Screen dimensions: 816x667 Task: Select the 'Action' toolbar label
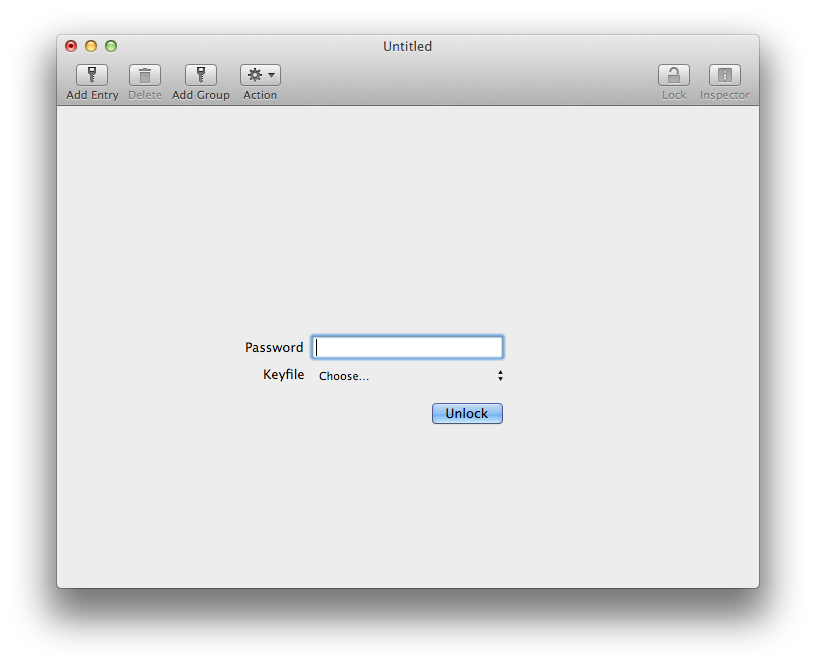tap(260, 95)
